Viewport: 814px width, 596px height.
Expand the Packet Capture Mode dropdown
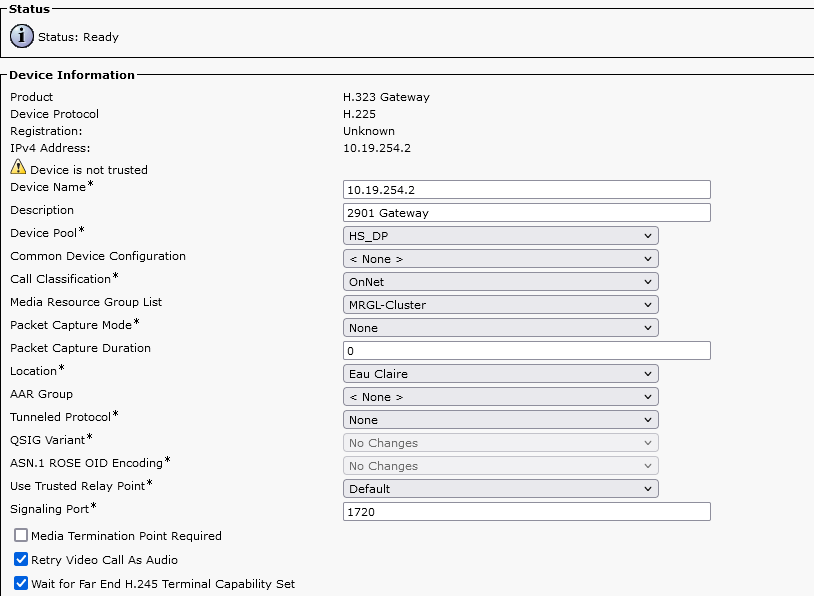(500, 328)
